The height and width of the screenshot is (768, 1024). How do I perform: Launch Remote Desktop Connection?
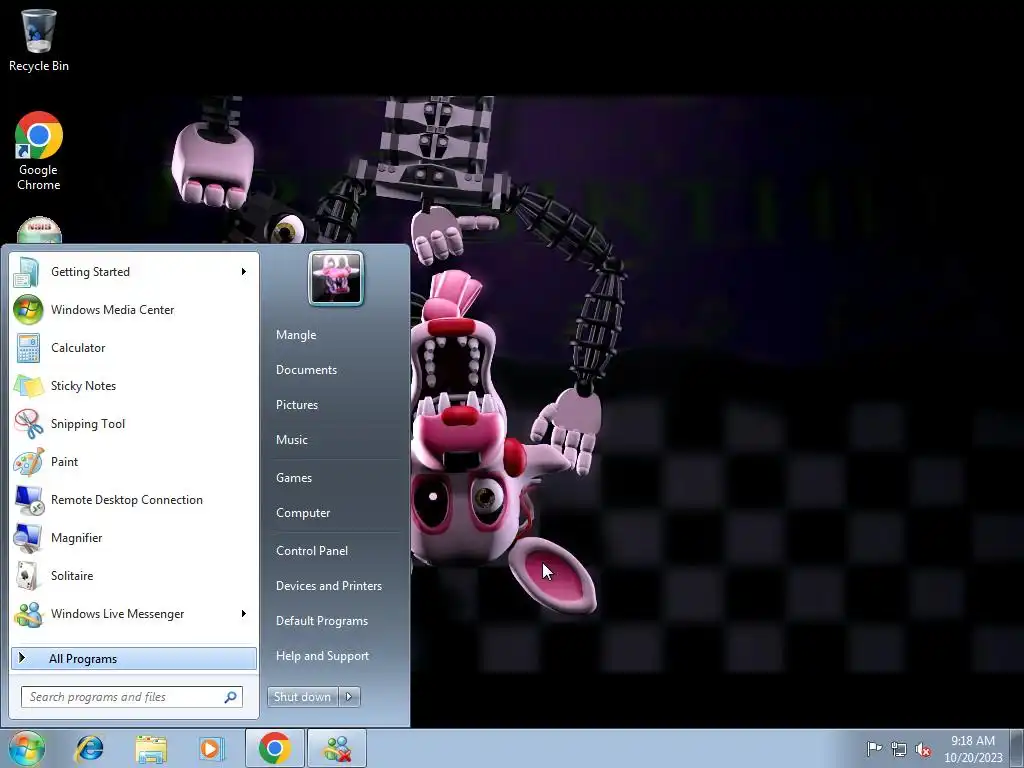click(134, 500)
